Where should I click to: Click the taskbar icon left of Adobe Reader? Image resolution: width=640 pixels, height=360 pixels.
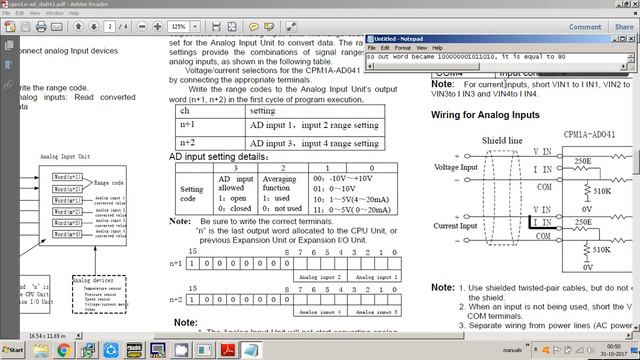coord(204,350)
